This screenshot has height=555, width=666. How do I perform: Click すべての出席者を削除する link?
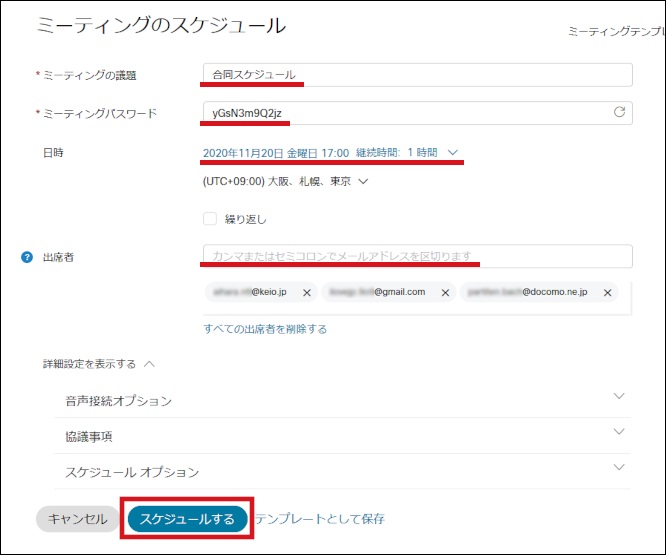pyautogui.click(x=264, y=329)
